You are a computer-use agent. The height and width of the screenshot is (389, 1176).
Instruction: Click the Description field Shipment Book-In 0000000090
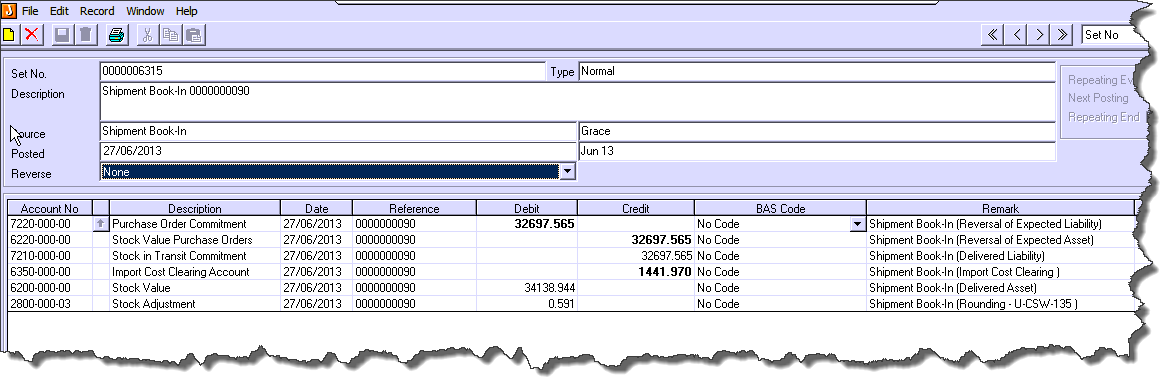[578, 101]
